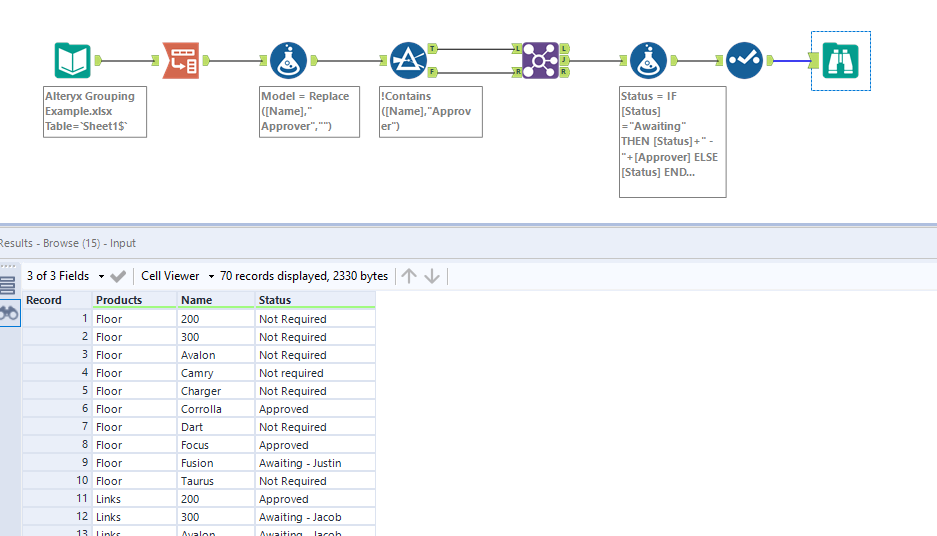Click the Model = Replace annotation box
This screenshot has width=937, height=536.
pos(310,112)
